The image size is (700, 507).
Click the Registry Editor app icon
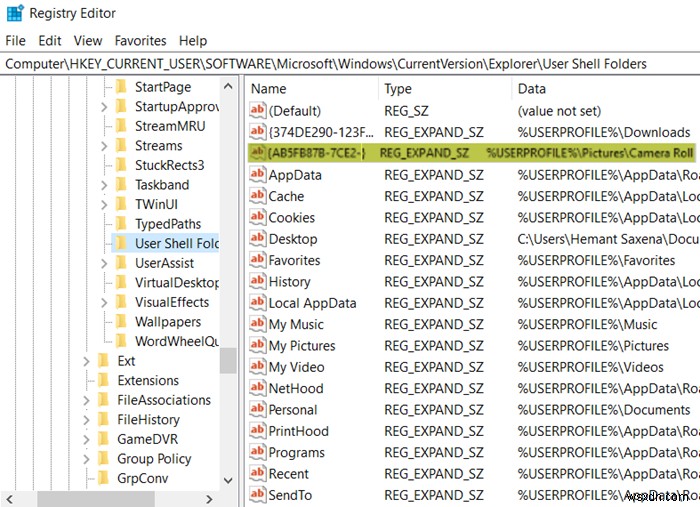coord(15,13)
